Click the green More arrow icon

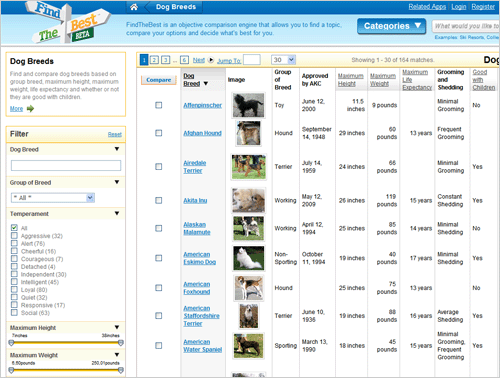click(x=30, y=109)
